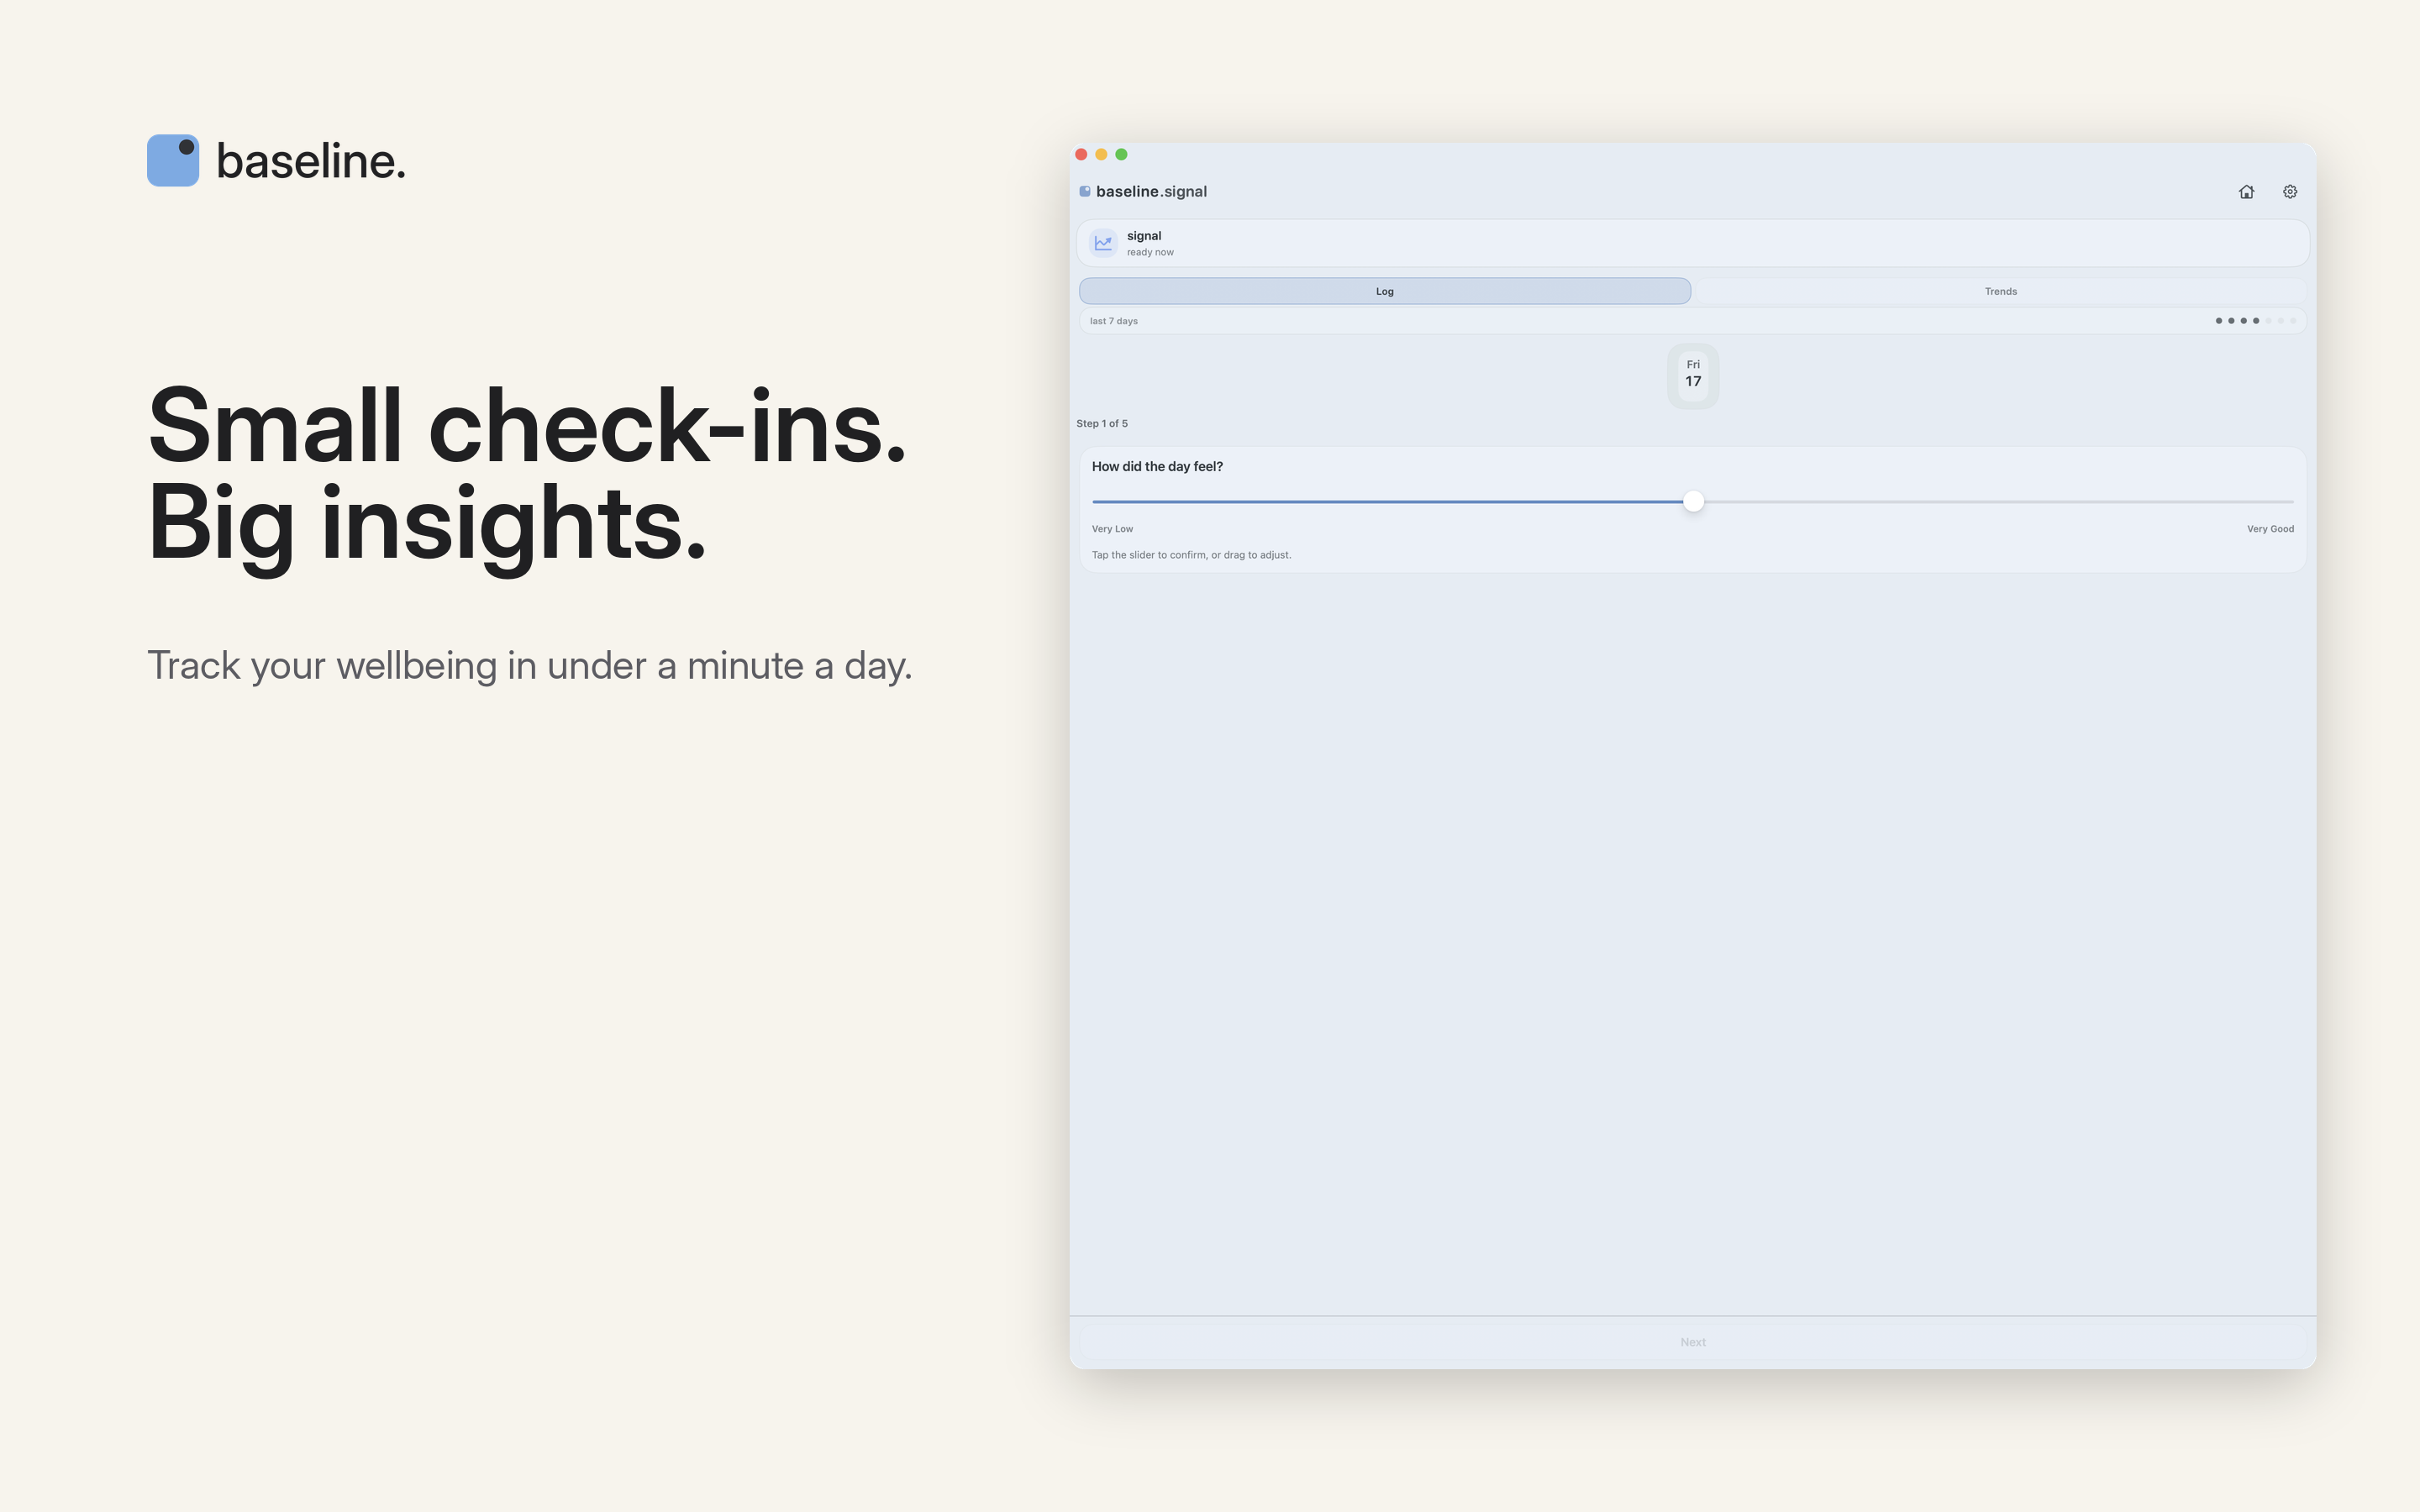Click the signal trend chart icon
This screenshot has width=2420, height=1512.
1103,243
